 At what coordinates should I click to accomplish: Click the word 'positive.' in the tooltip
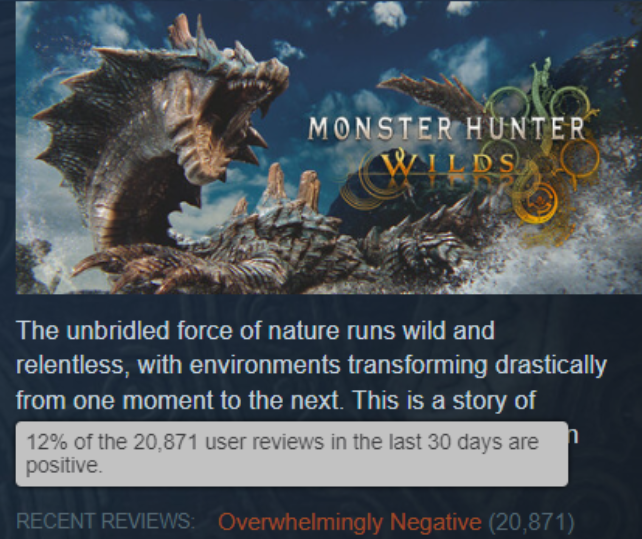click(64, 467)
